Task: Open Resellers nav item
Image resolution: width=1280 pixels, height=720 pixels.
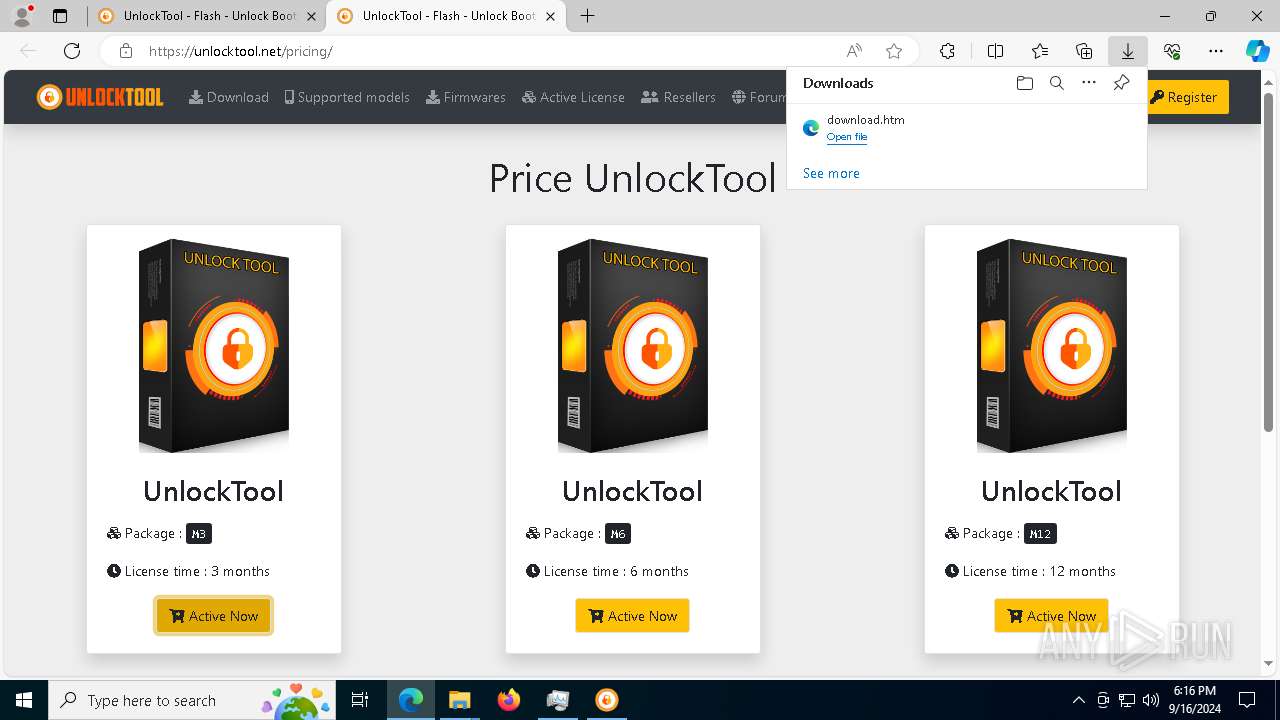Action: tap(678, 97)
